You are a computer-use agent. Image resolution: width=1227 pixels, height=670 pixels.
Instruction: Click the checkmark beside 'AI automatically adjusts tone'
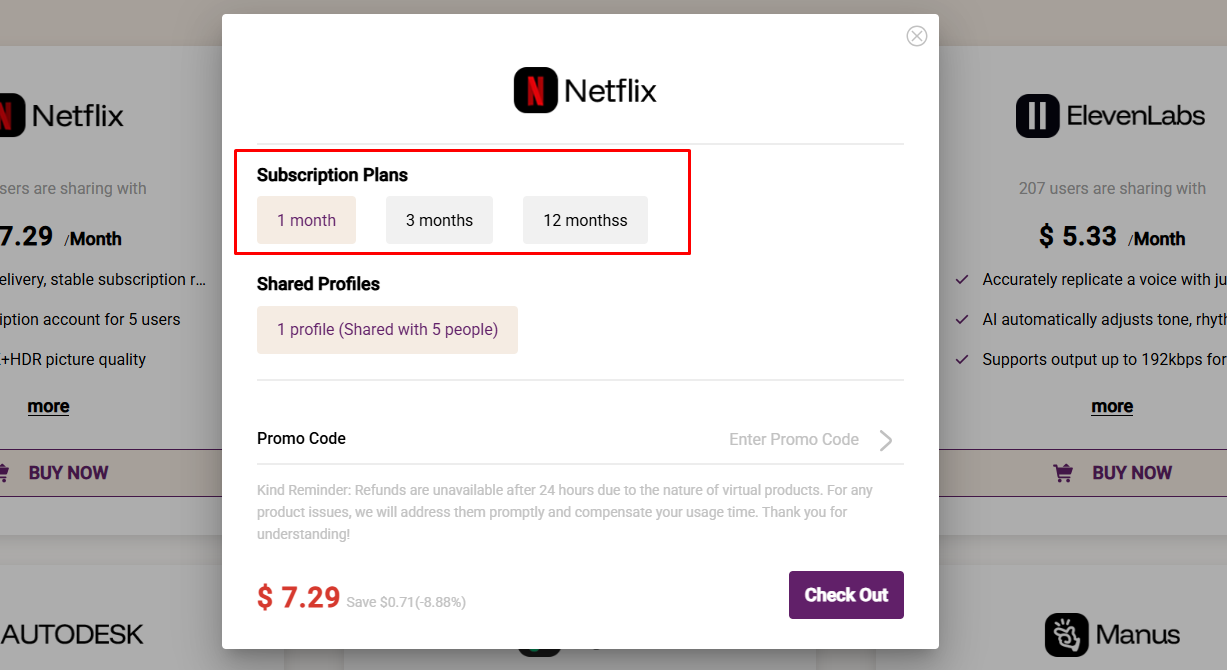[x=963, y=319]
